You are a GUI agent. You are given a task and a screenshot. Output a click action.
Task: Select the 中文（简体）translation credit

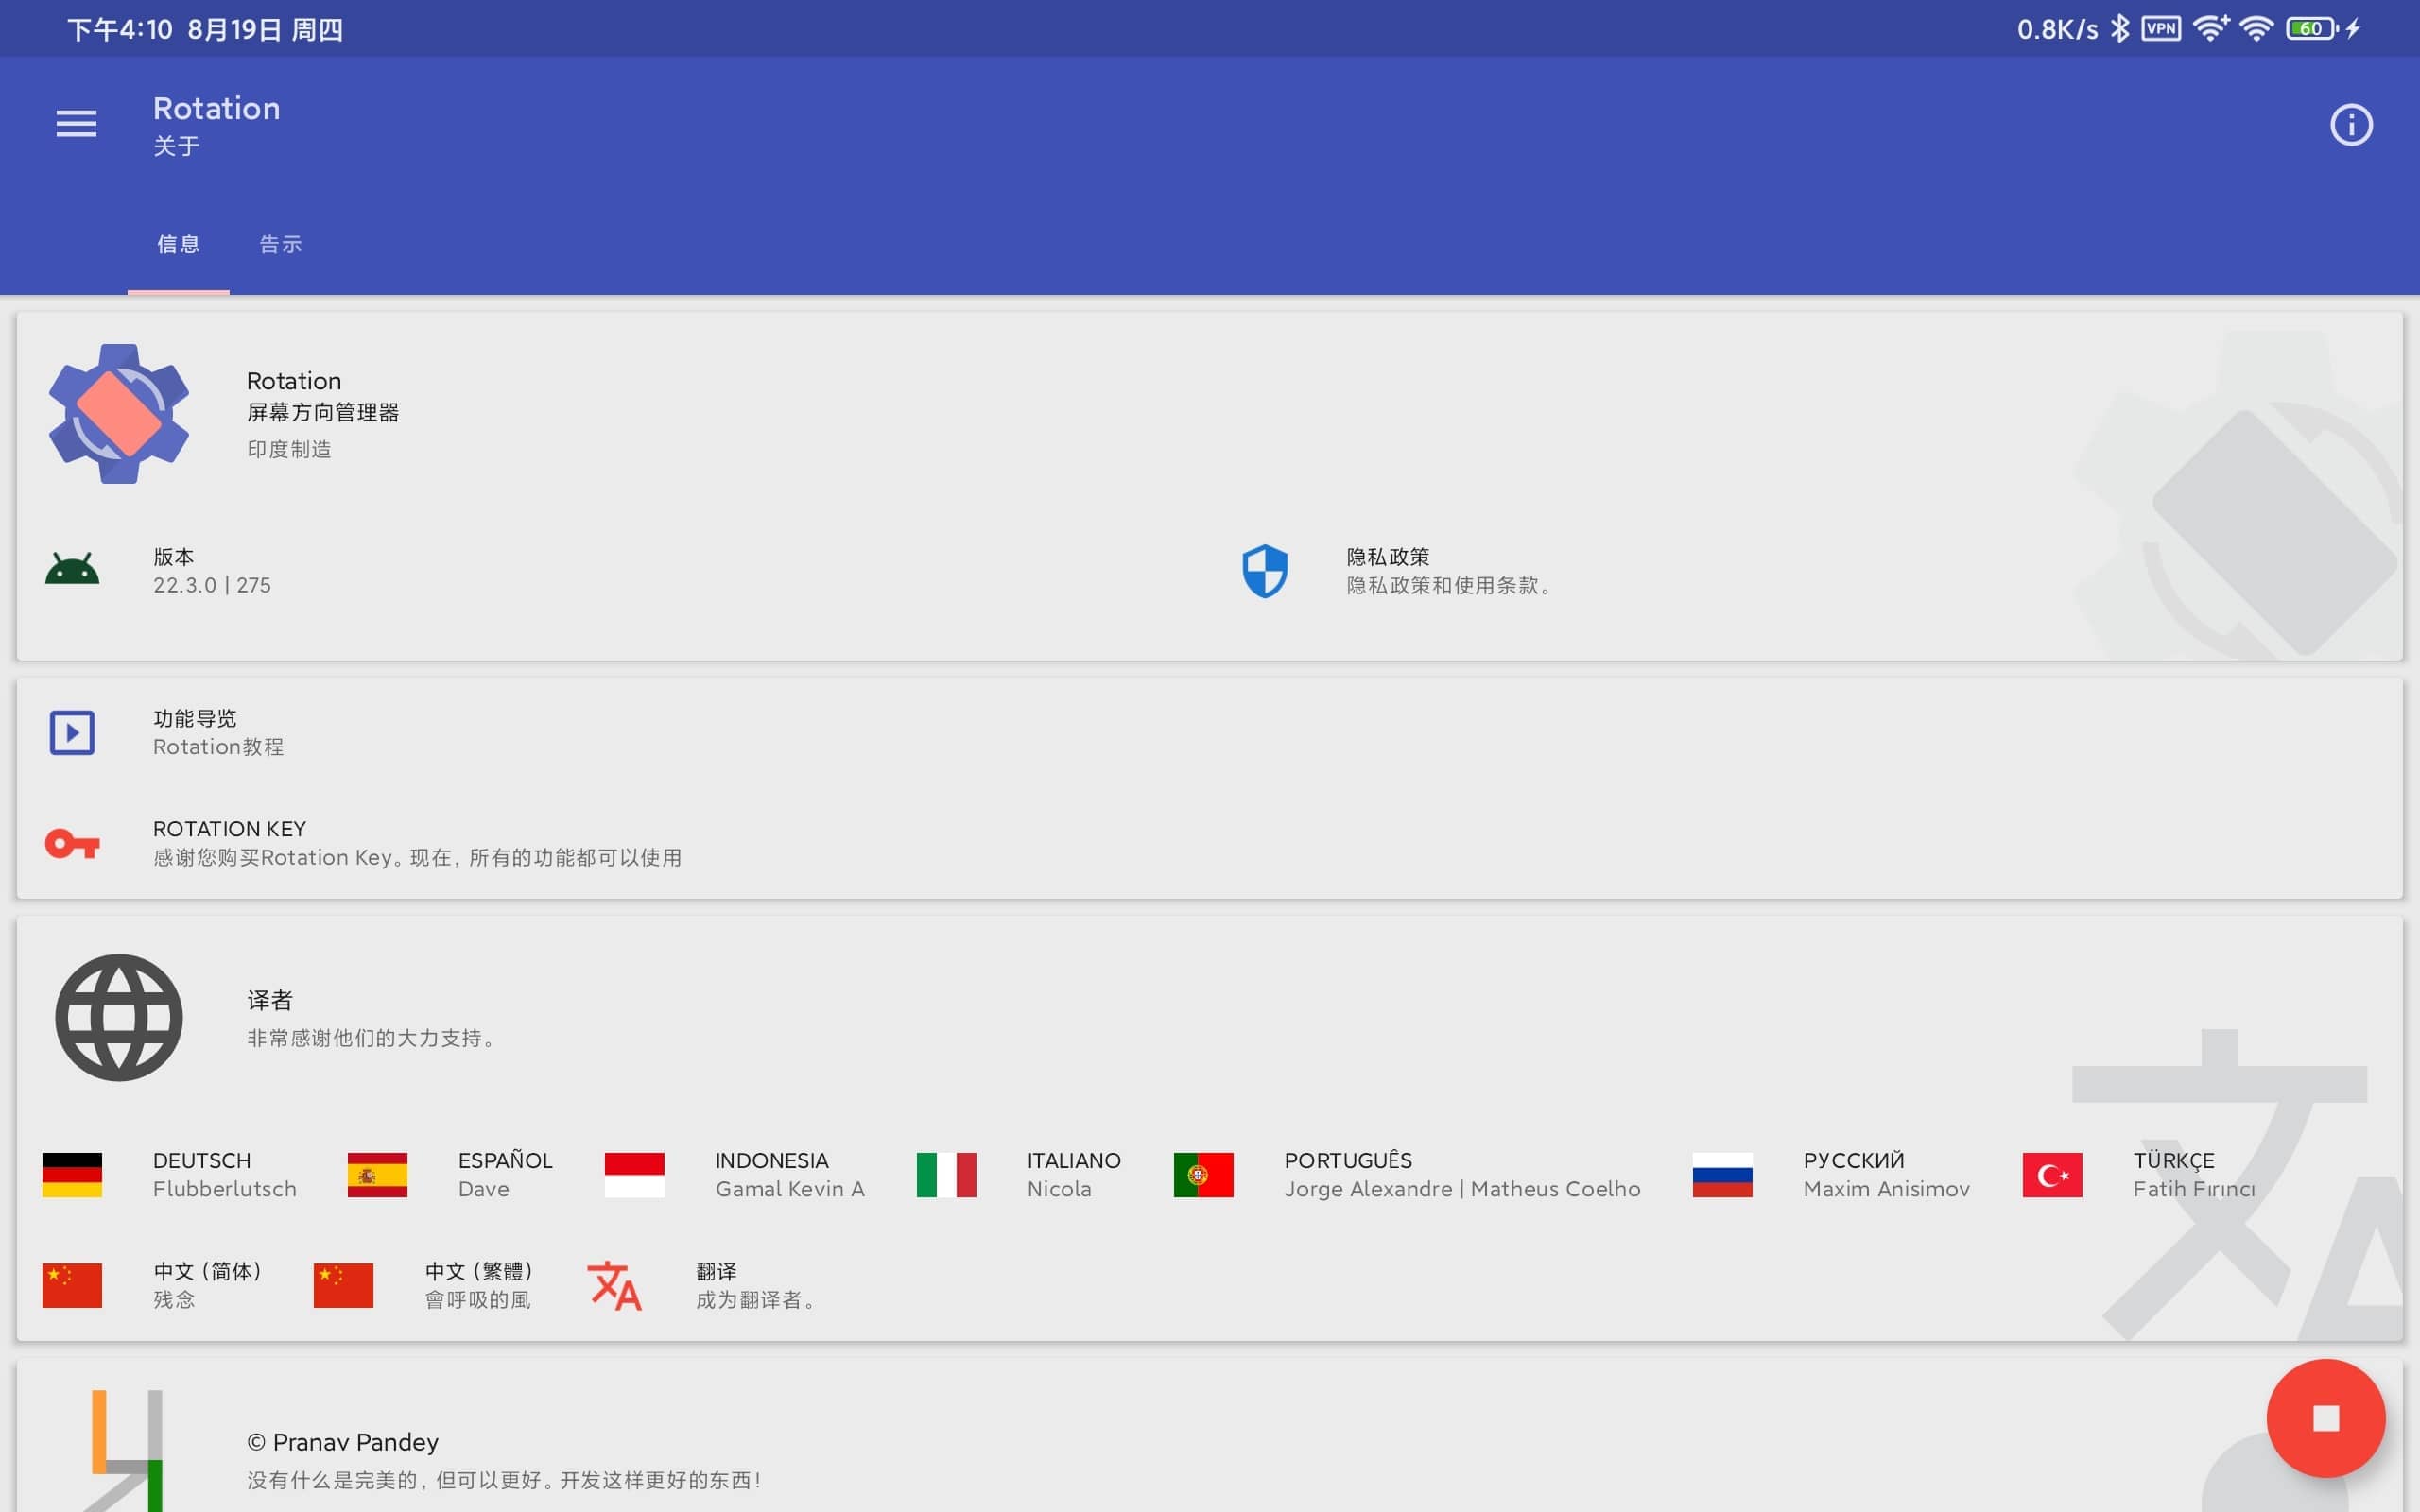[x=205, y=1284]
